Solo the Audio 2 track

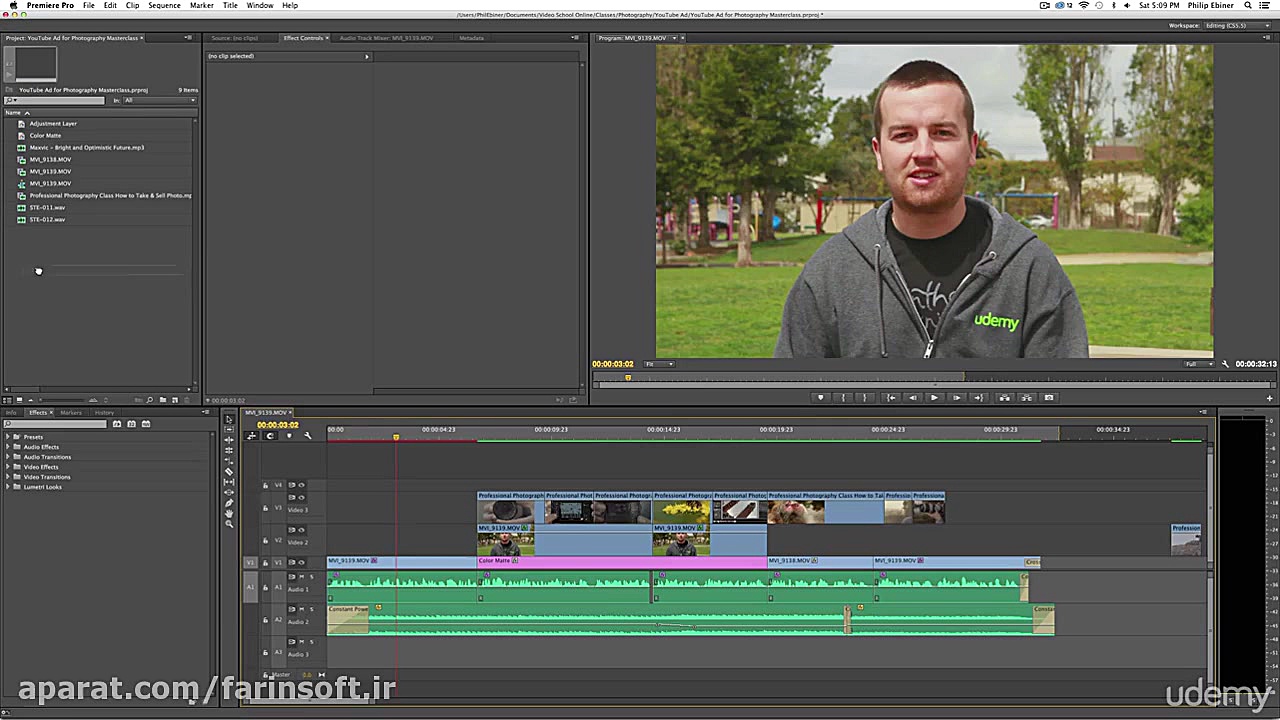coord(311,609)
